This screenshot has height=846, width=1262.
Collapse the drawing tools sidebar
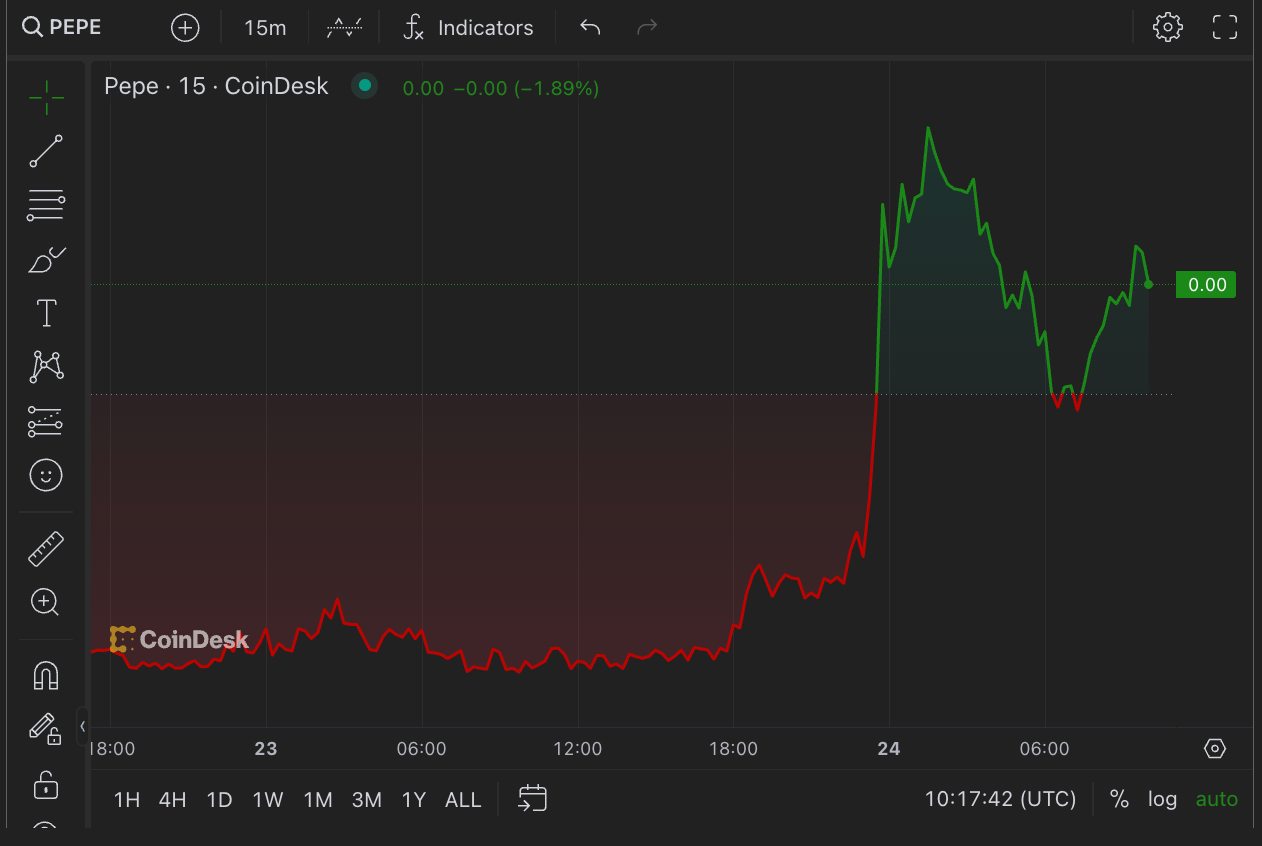click(x=83, y=726)
